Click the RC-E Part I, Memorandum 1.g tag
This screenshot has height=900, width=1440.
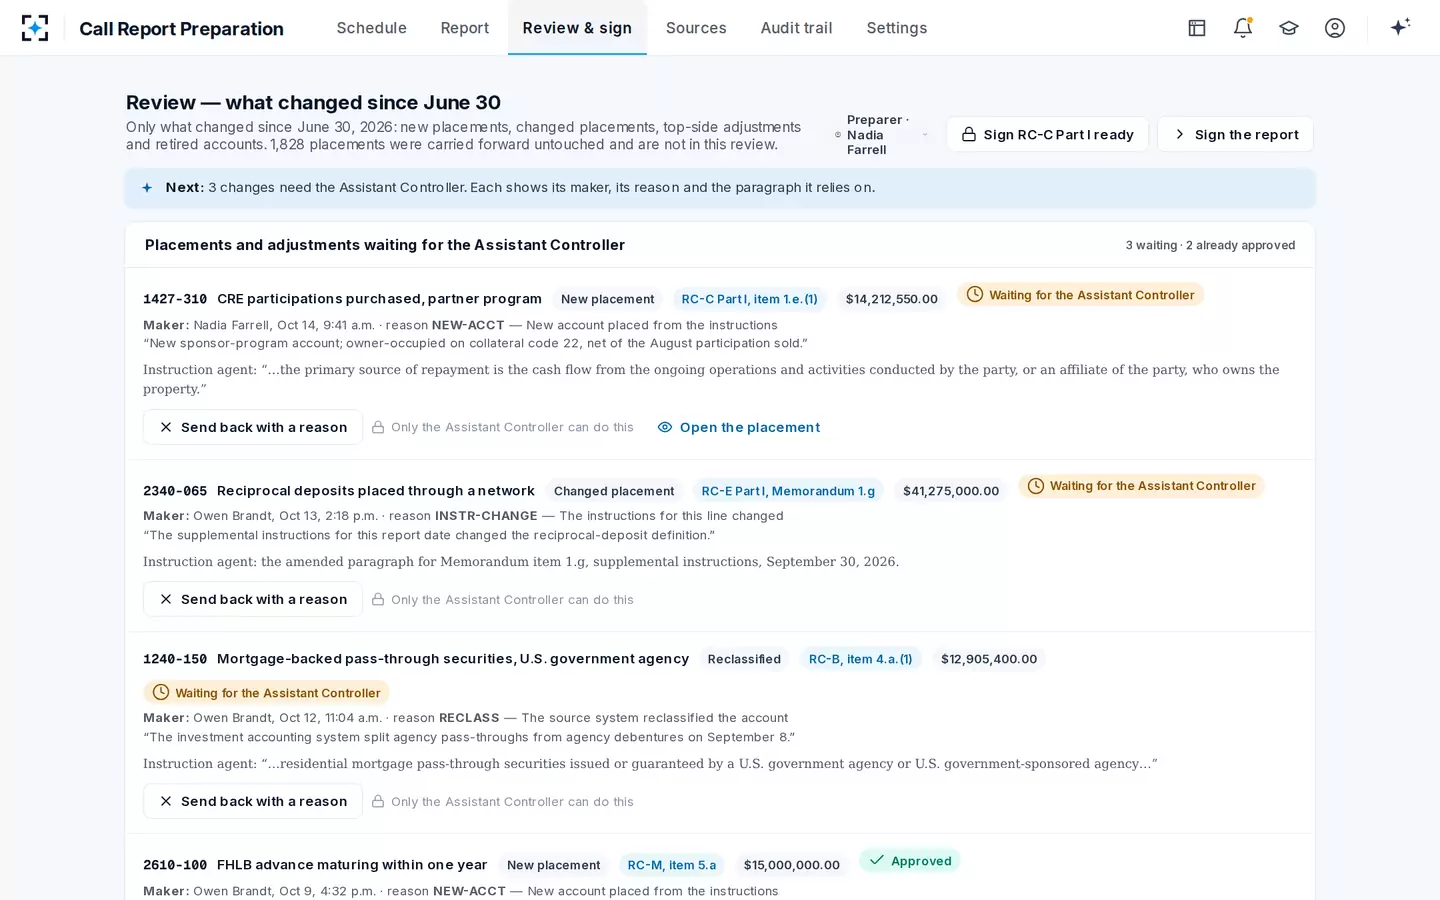pyautogui.click(x=788, y=491)
